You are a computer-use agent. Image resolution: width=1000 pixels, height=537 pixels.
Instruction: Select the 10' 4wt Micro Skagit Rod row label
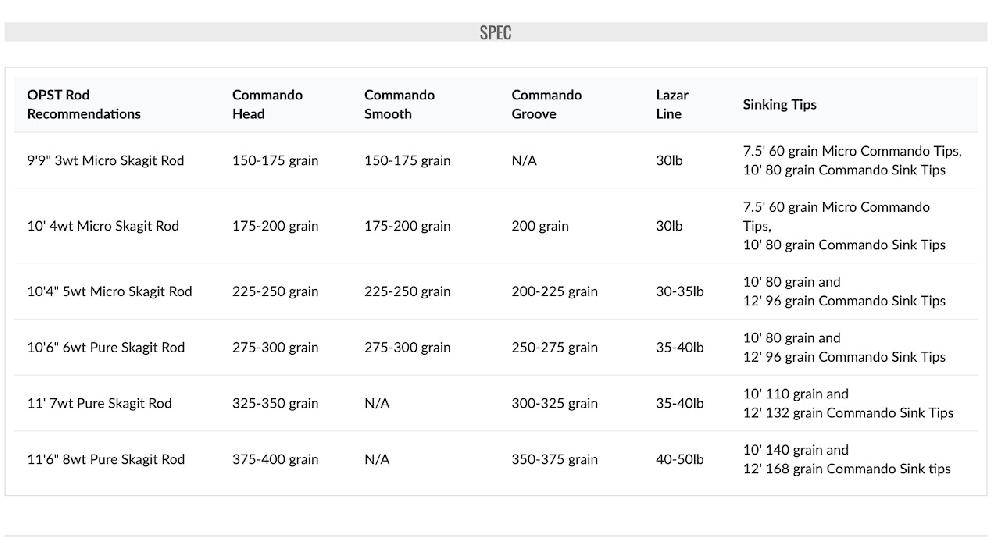click(102, 226)
